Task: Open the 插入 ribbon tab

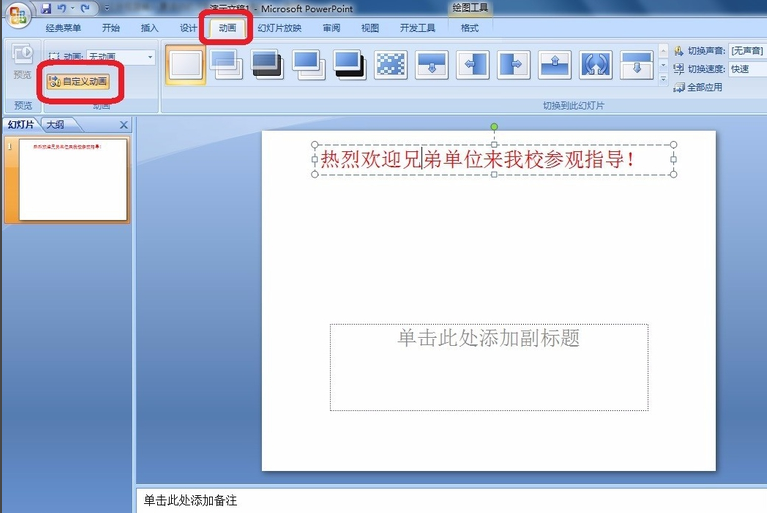Action: [149, 28]
